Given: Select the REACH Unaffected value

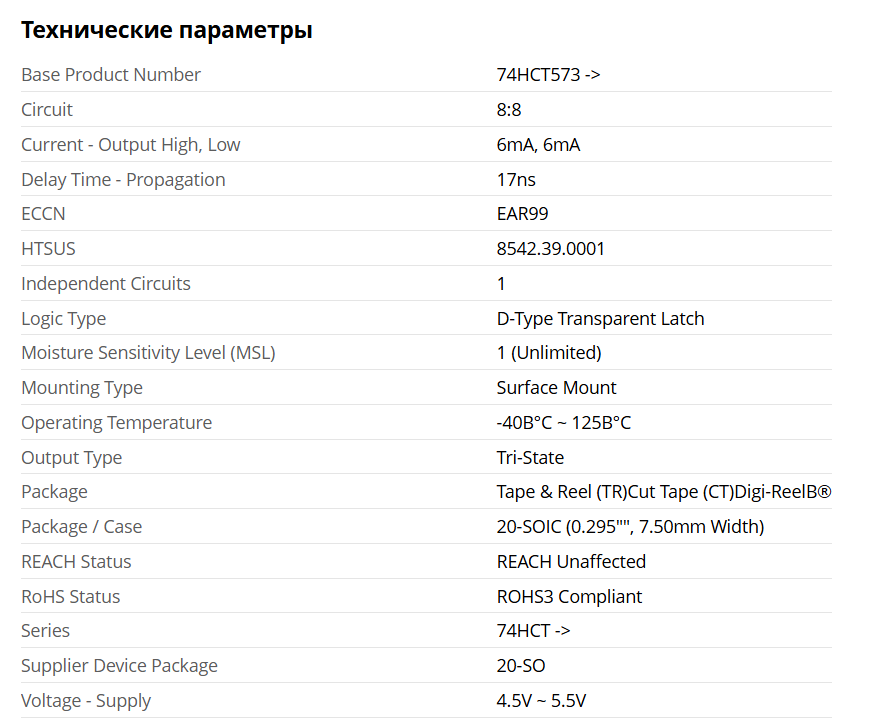Looking at the screenshot, I should [571, 562].
